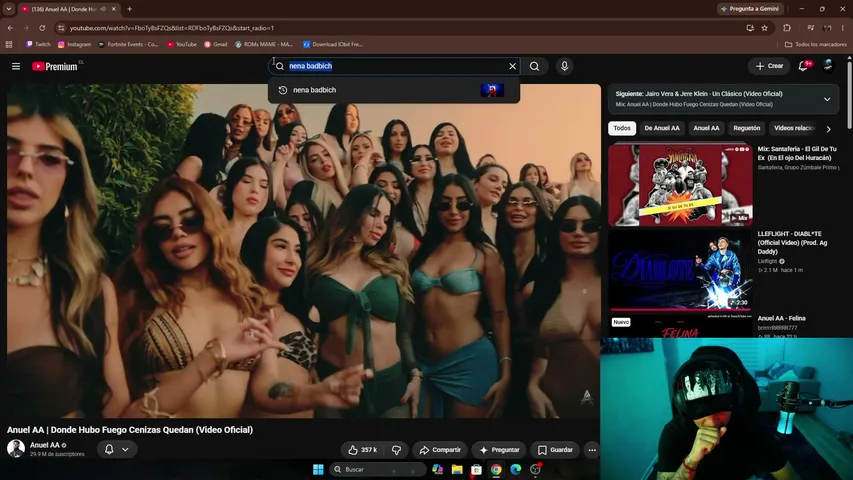Choose the nena badbich search suggestion
The height and width of the screenshot is (480, 853).
(394, 90)
